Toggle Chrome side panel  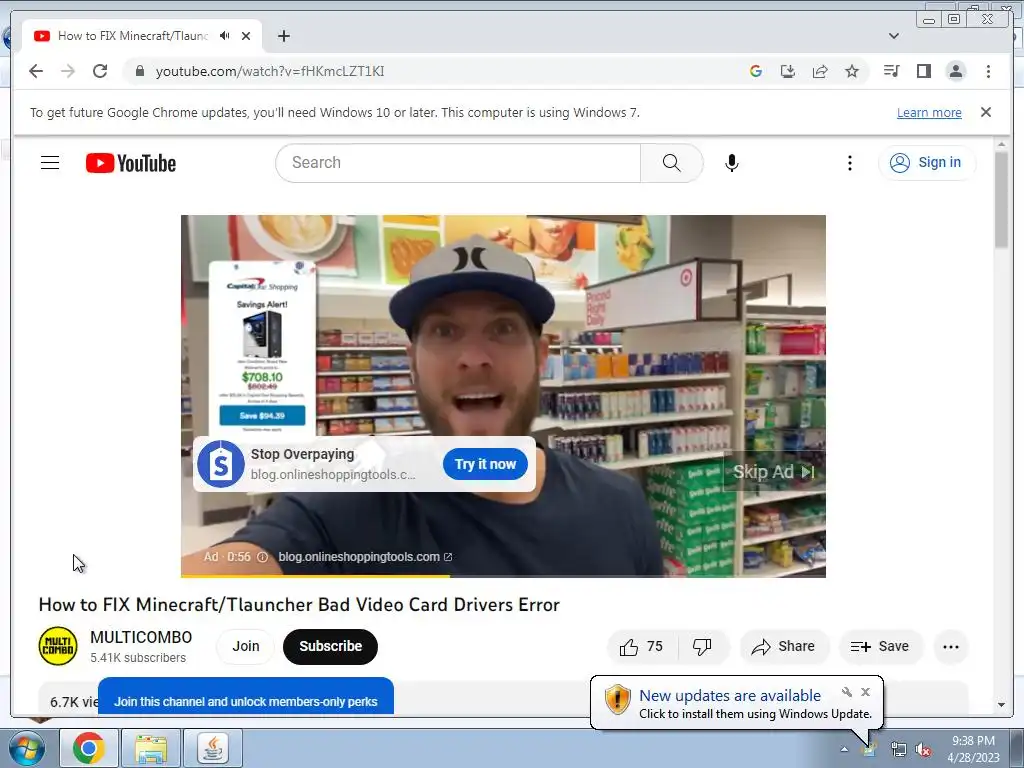coord(923,71)
